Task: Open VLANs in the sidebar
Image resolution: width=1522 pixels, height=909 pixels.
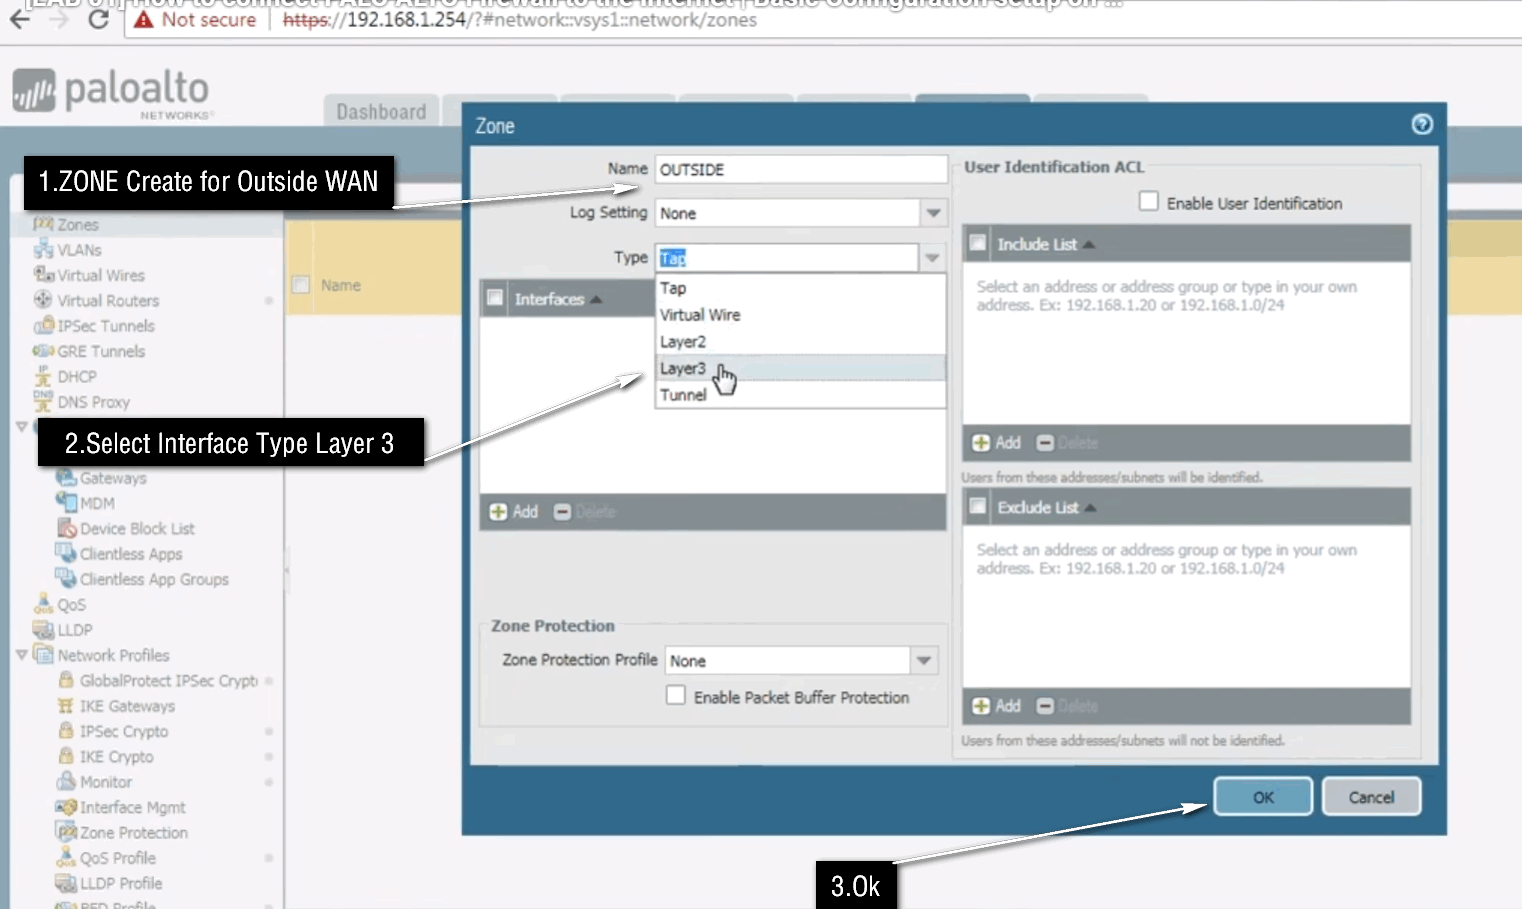Action: pyautogui.click(x=79, y=250)
